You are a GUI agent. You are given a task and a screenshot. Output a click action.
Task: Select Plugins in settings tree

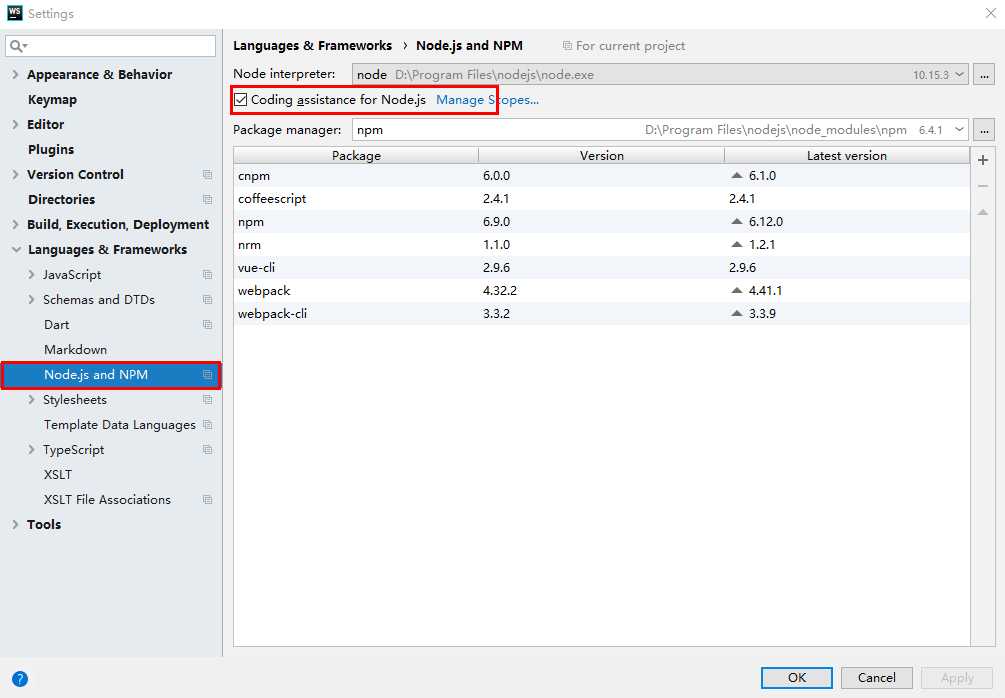pos(51,149)
